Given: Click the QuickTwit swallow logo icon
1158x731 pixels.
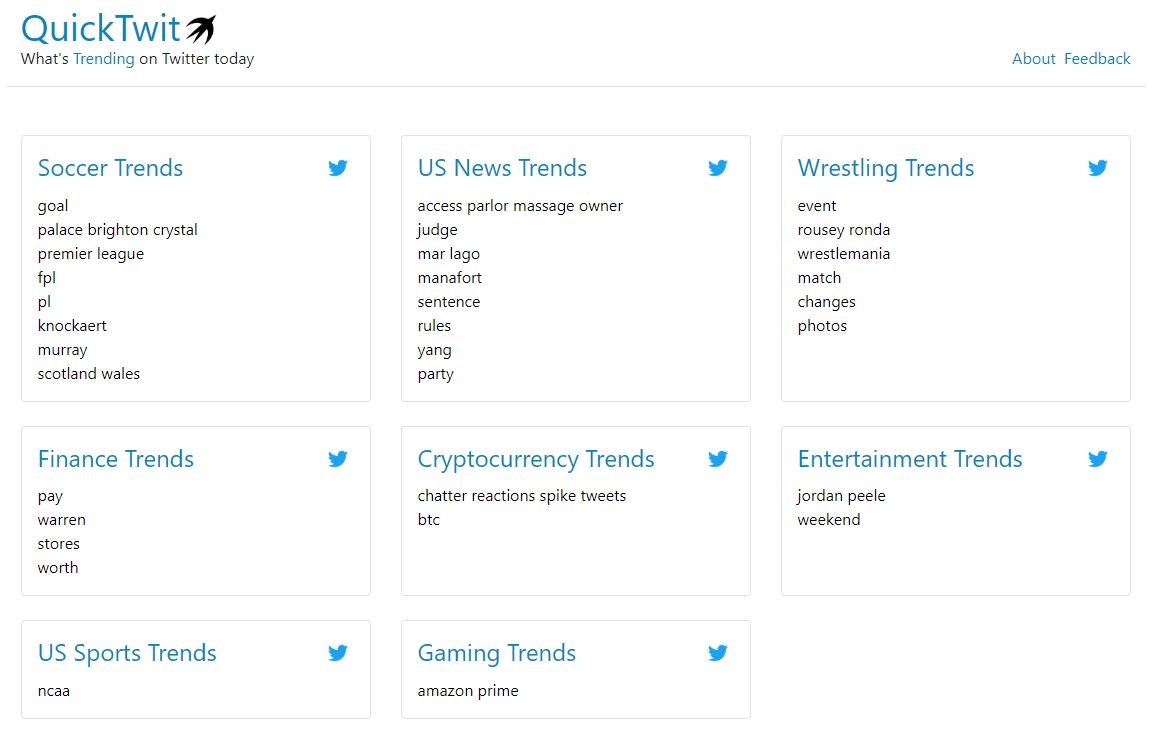Looking at the screenshot, I should point(201,29).
